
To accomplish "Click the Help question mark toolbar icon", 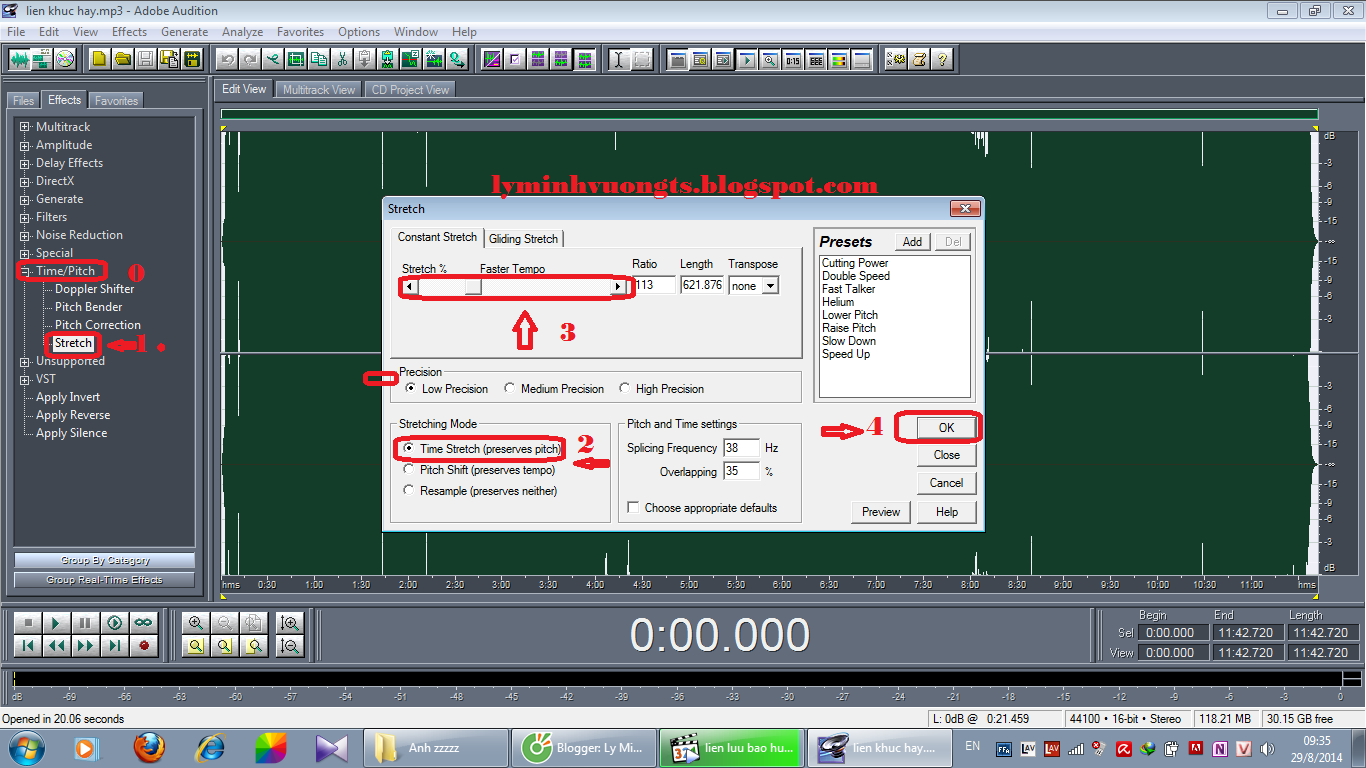I will pos(941,59).
